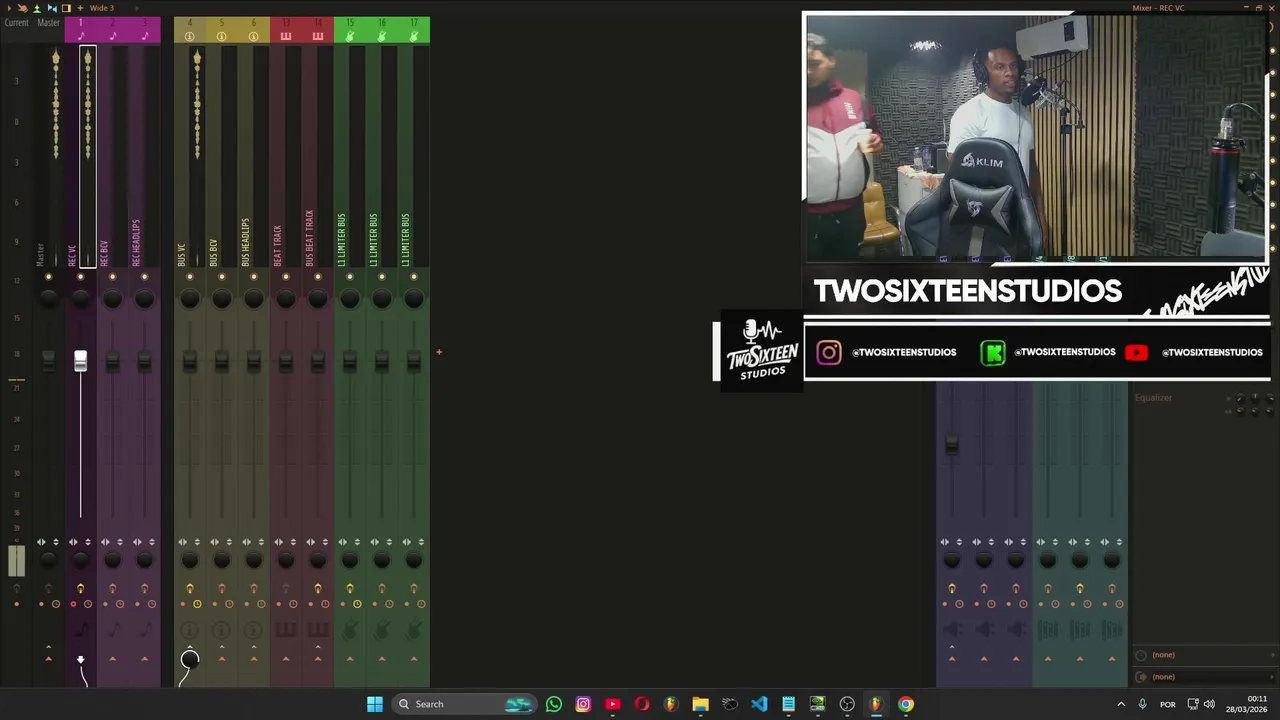The width and height of the screenshot is (1280, 720).
Task: Click the routing arrow on track 17 L1 LIMITER BUS
Action: coord(414,658)
